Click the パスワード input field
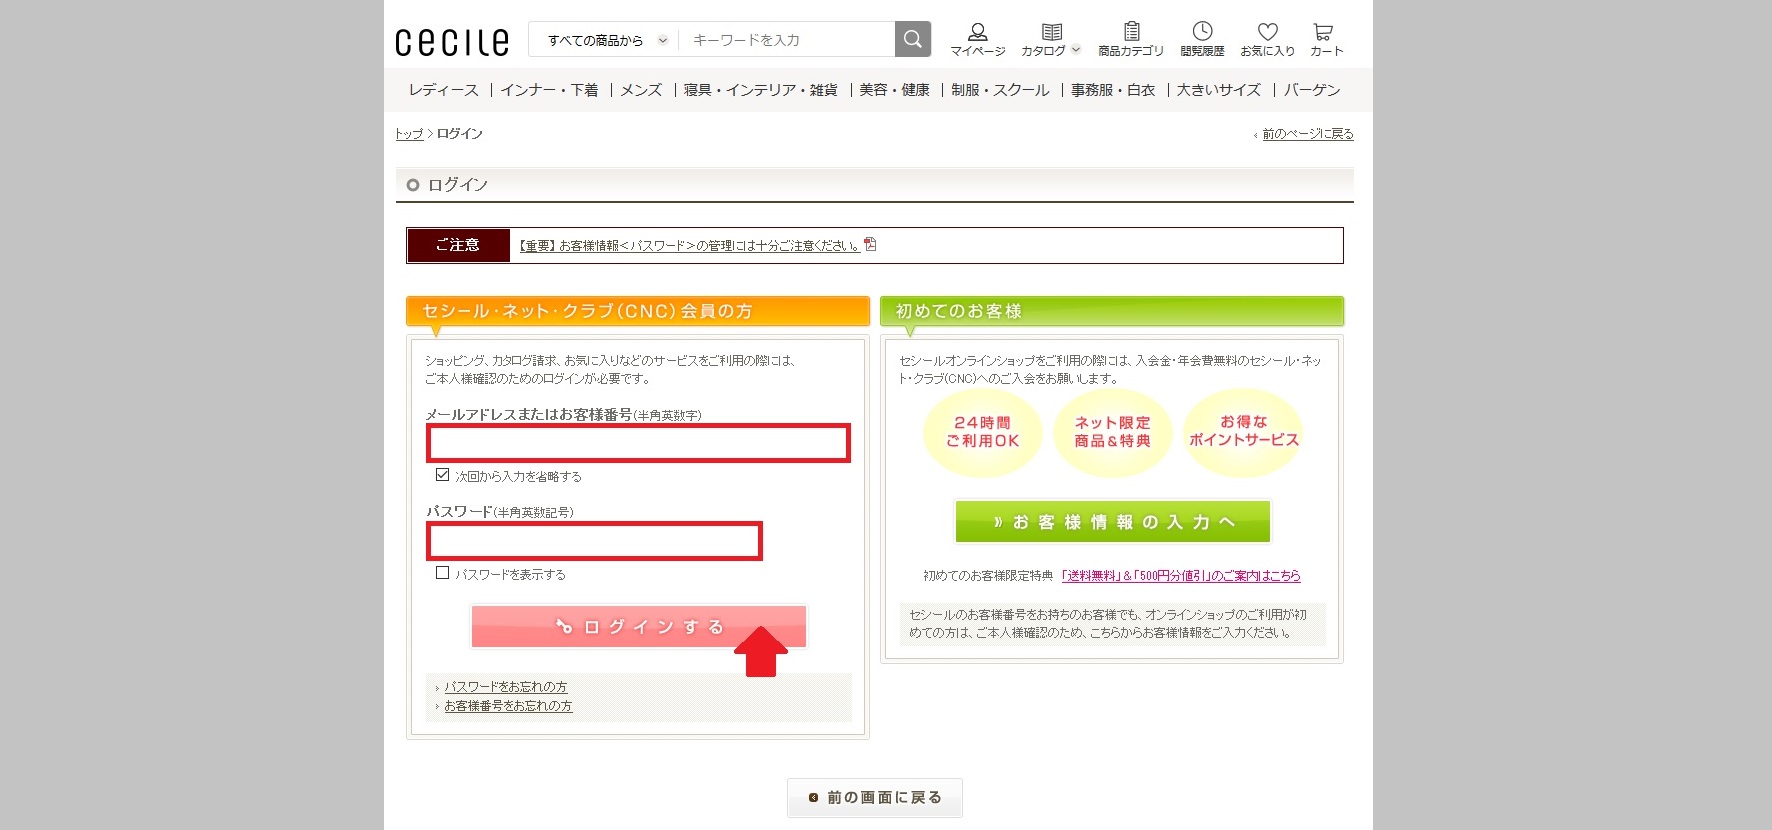 (594, 541)
